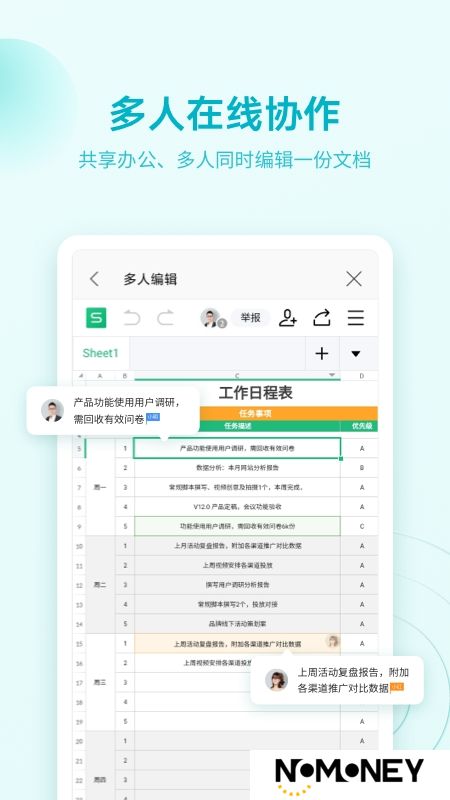
Task: Open the hamburger menu
Action: 356,318
